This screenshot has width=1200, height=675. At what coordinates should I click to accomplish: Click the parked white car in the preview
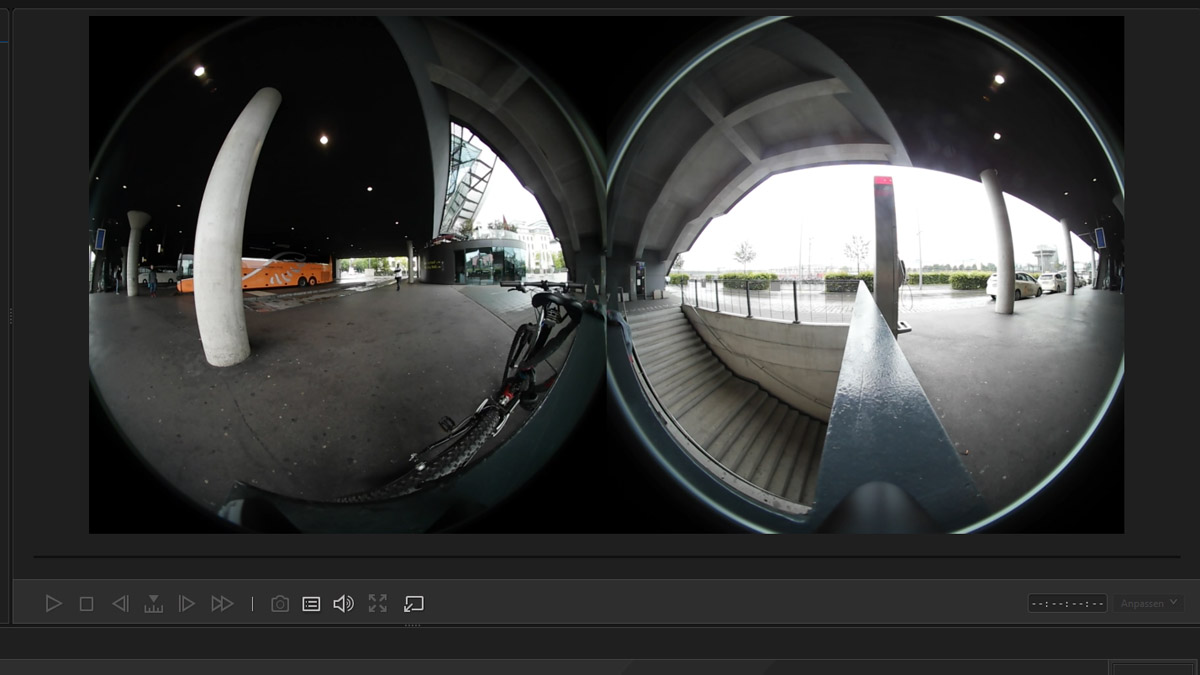pyautogui.click(x=1013, y=286)
